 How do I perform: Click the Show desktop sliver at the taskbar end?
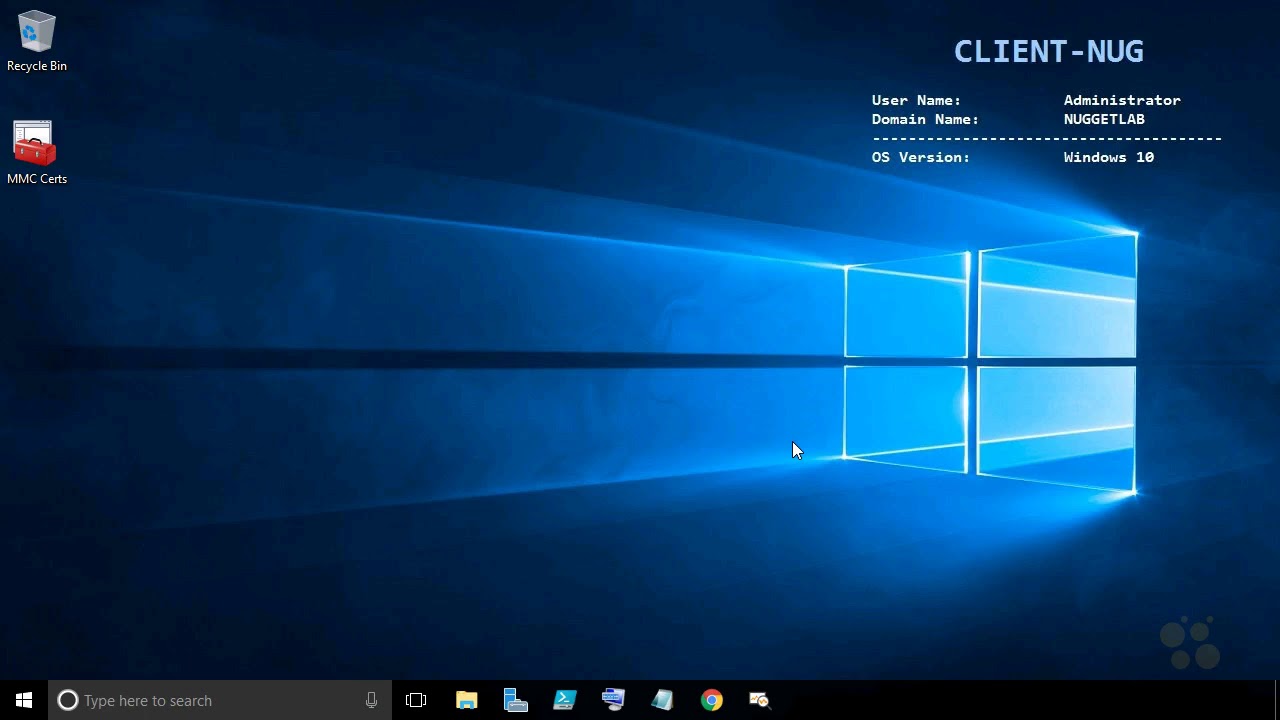[1277, 700]
